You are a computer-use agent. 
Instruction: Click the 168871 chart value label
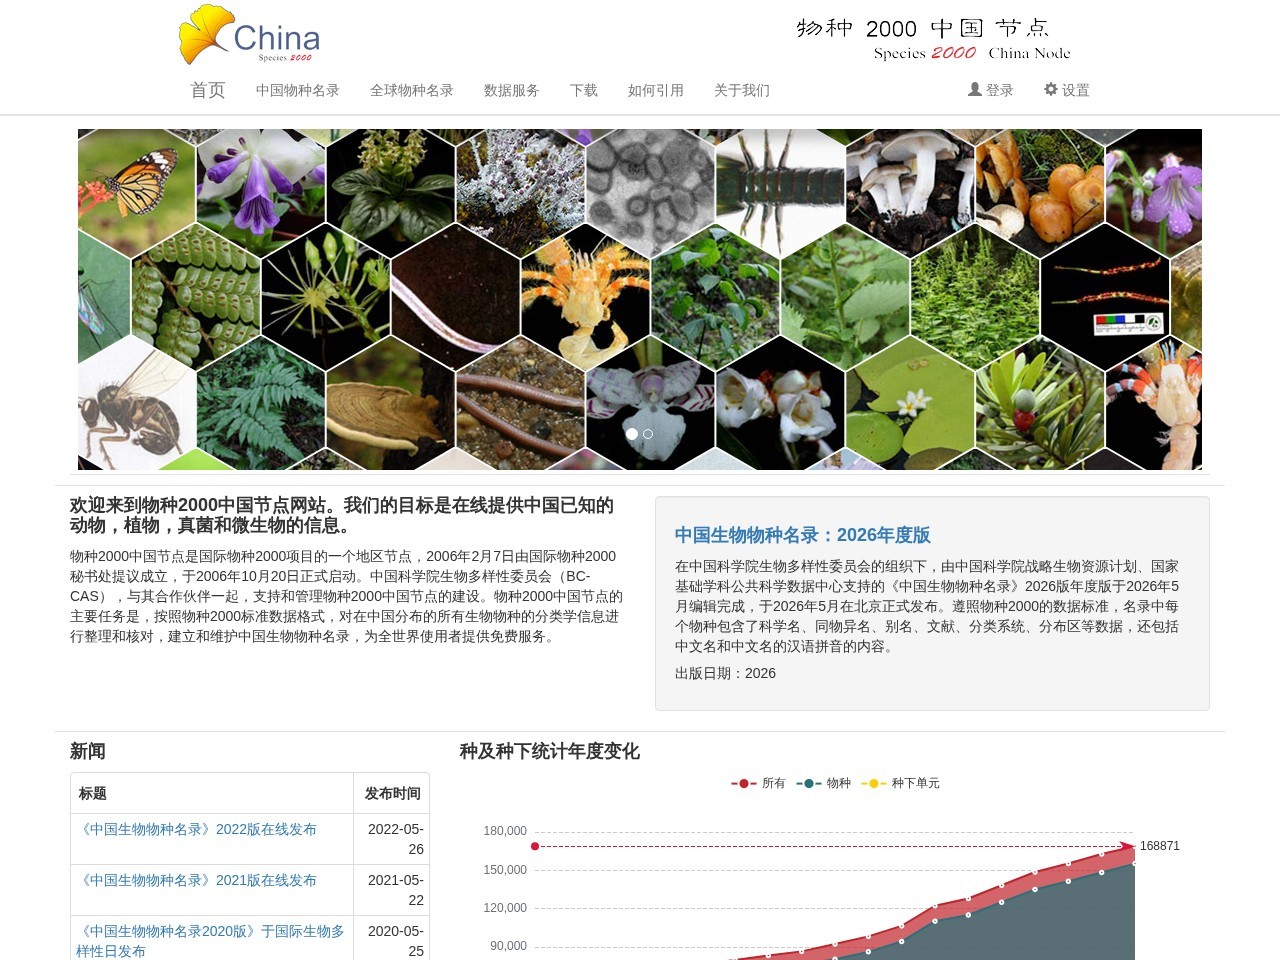(x=1160, y=846)
